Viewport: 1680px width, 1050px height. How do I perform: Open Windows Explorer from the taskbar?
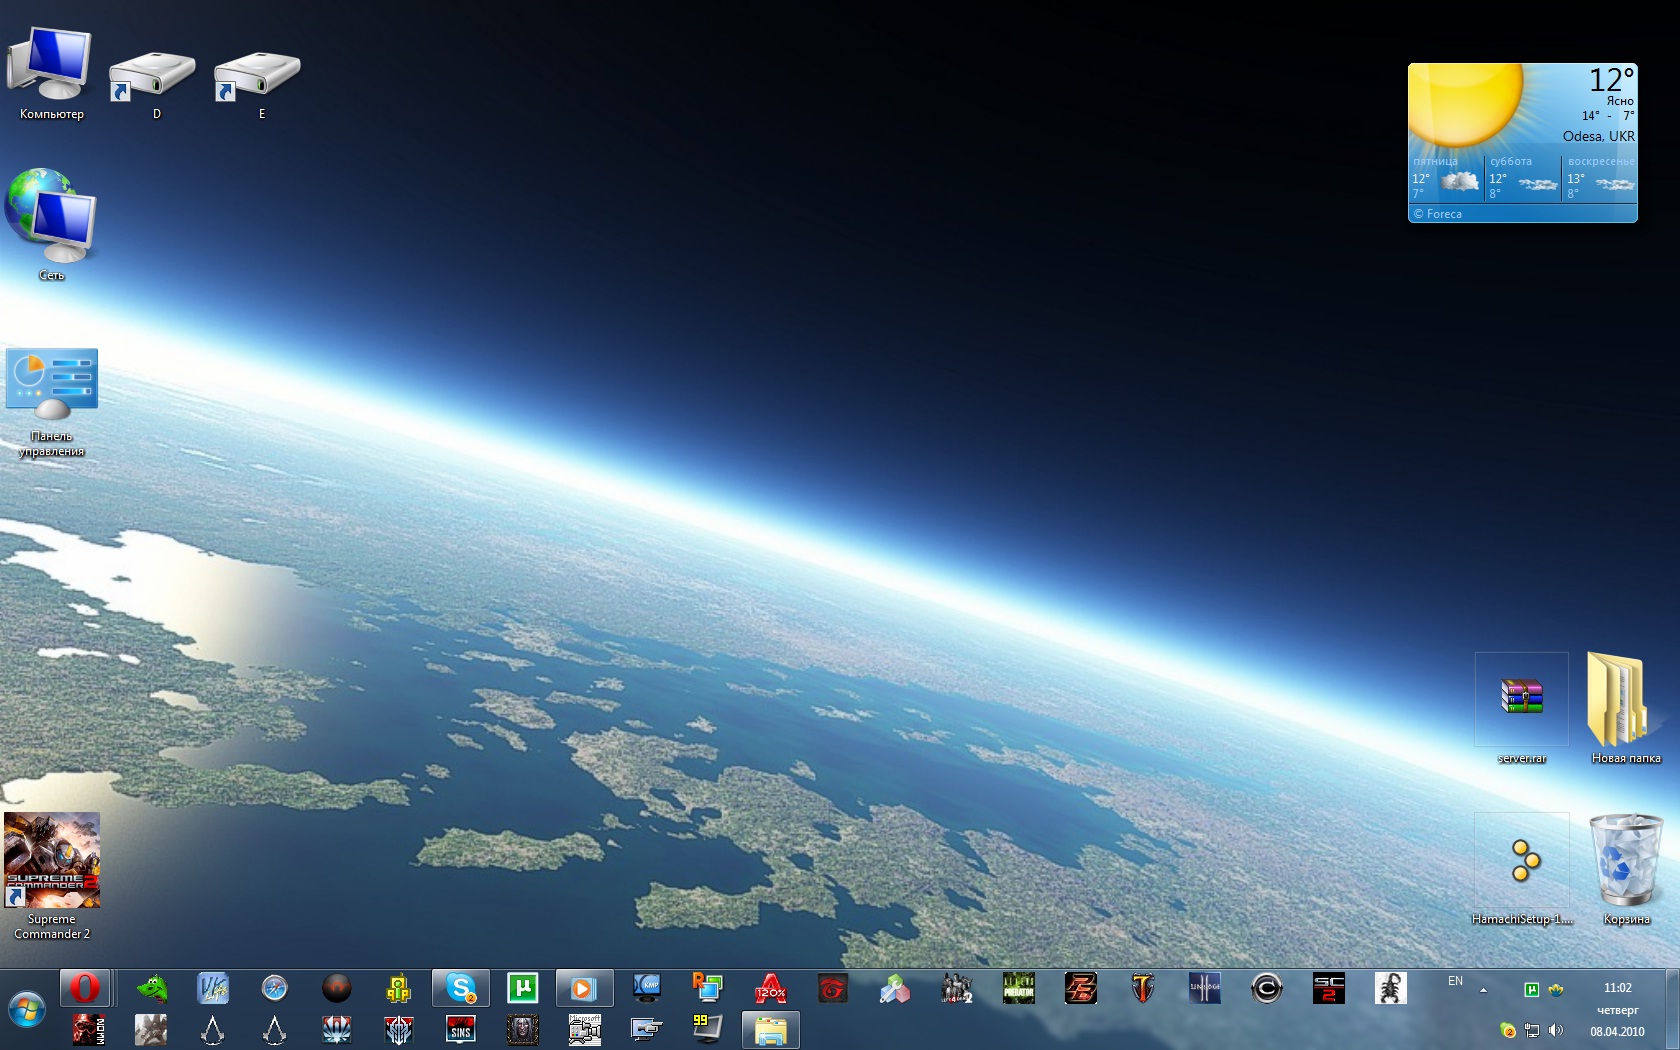(x=771, y=1029)
